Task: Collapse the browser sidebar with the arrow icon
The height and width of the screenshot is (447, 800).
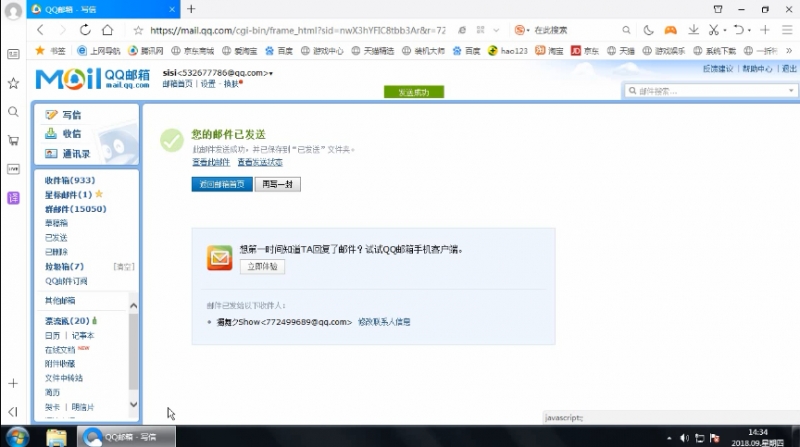Action: (13, 411)
